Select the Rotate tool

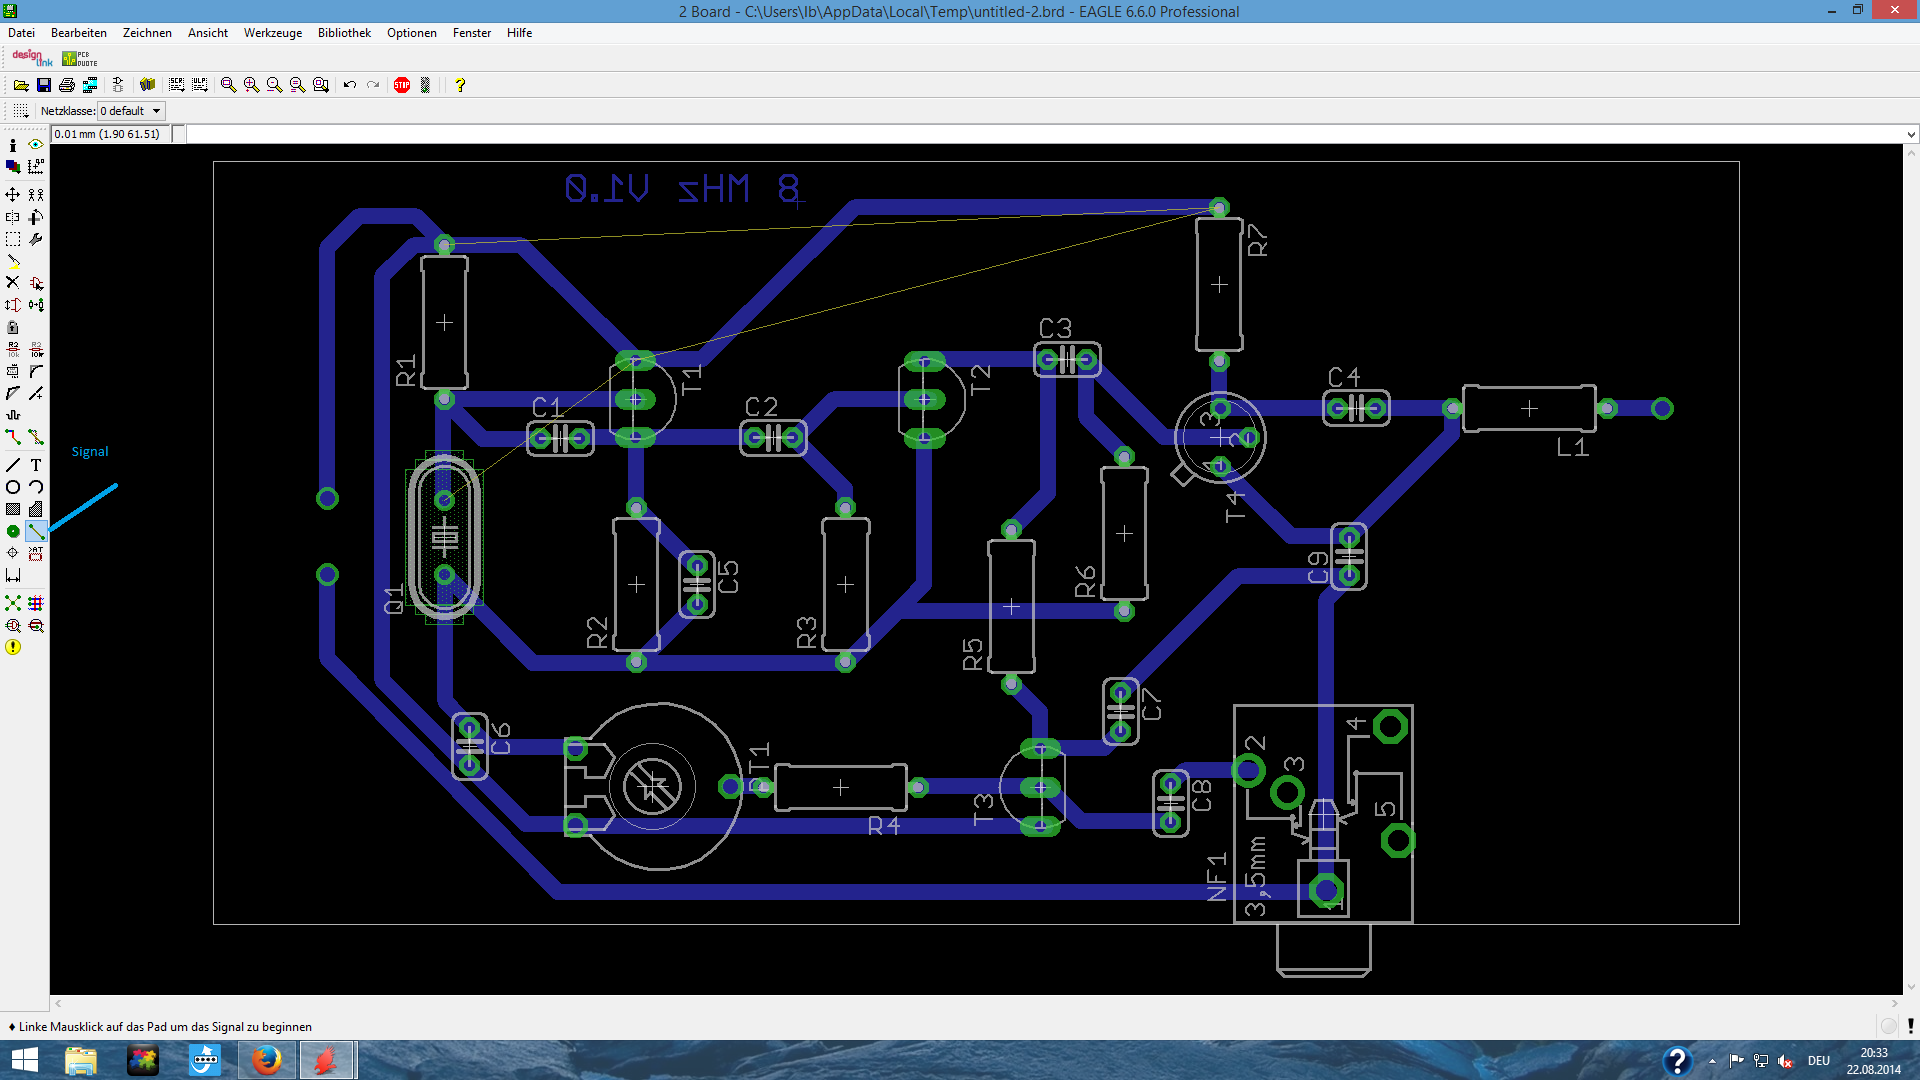click(36, 217)
